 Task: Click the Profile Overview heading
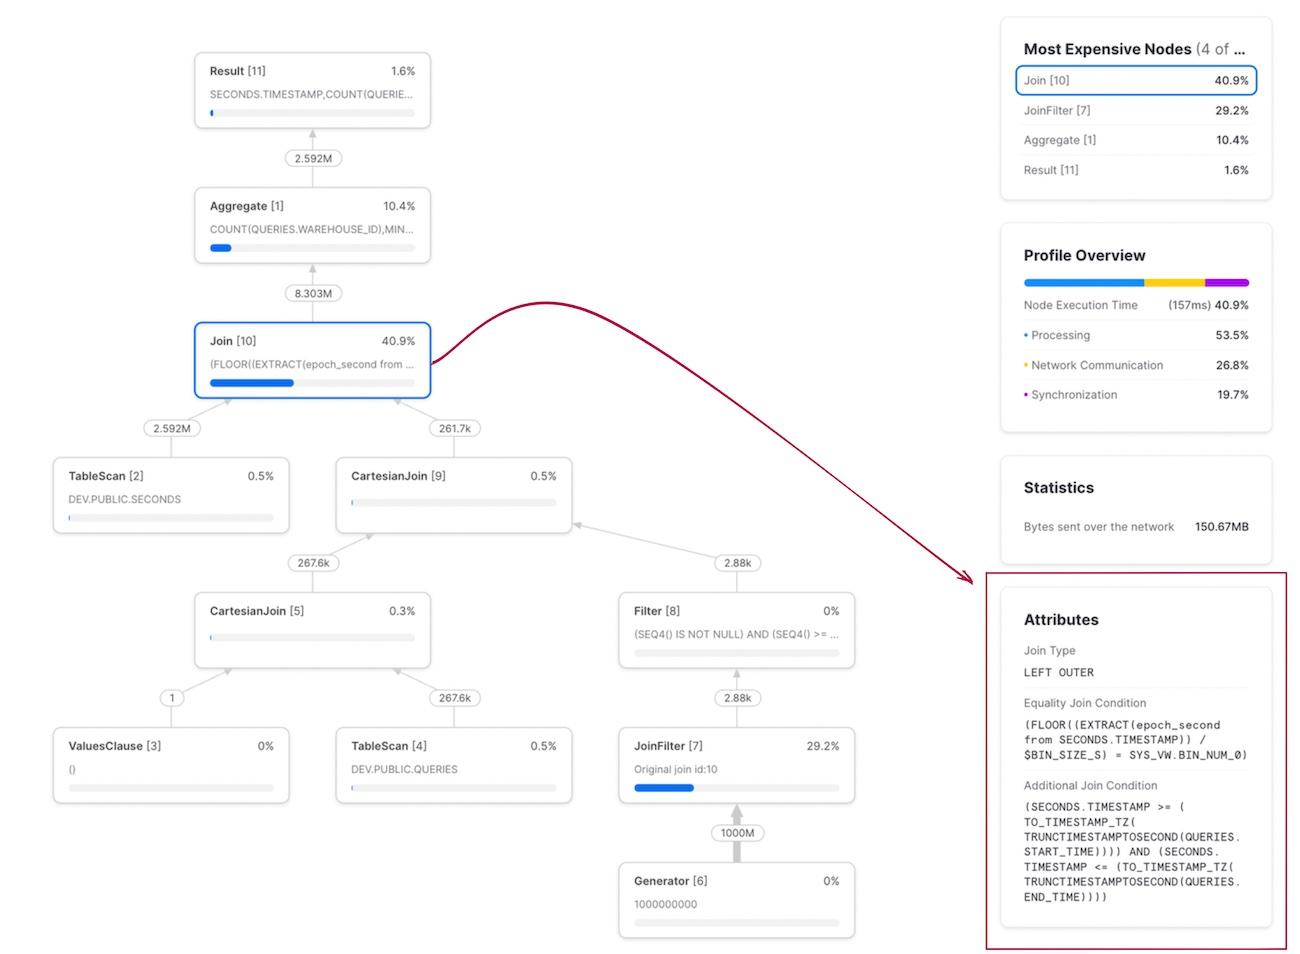(1084, 255)
